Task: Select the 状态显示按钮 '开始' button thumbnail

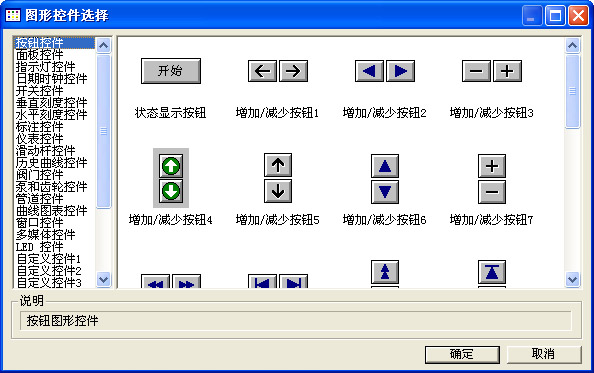Action: [171, 71]
